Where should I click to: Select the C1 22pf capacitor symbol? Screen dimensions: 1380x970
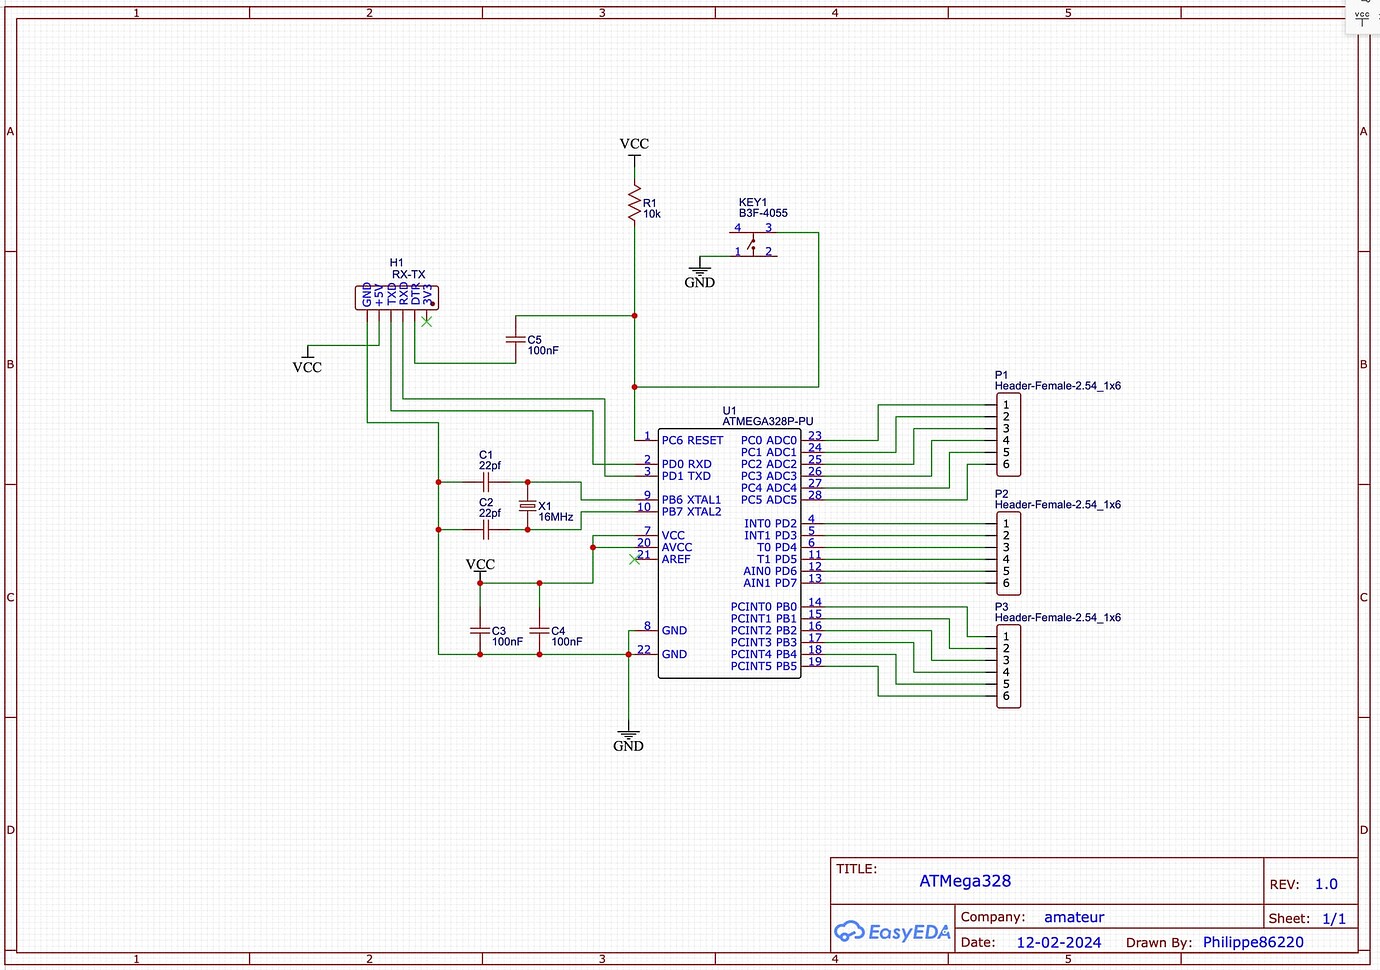[487, 480]
